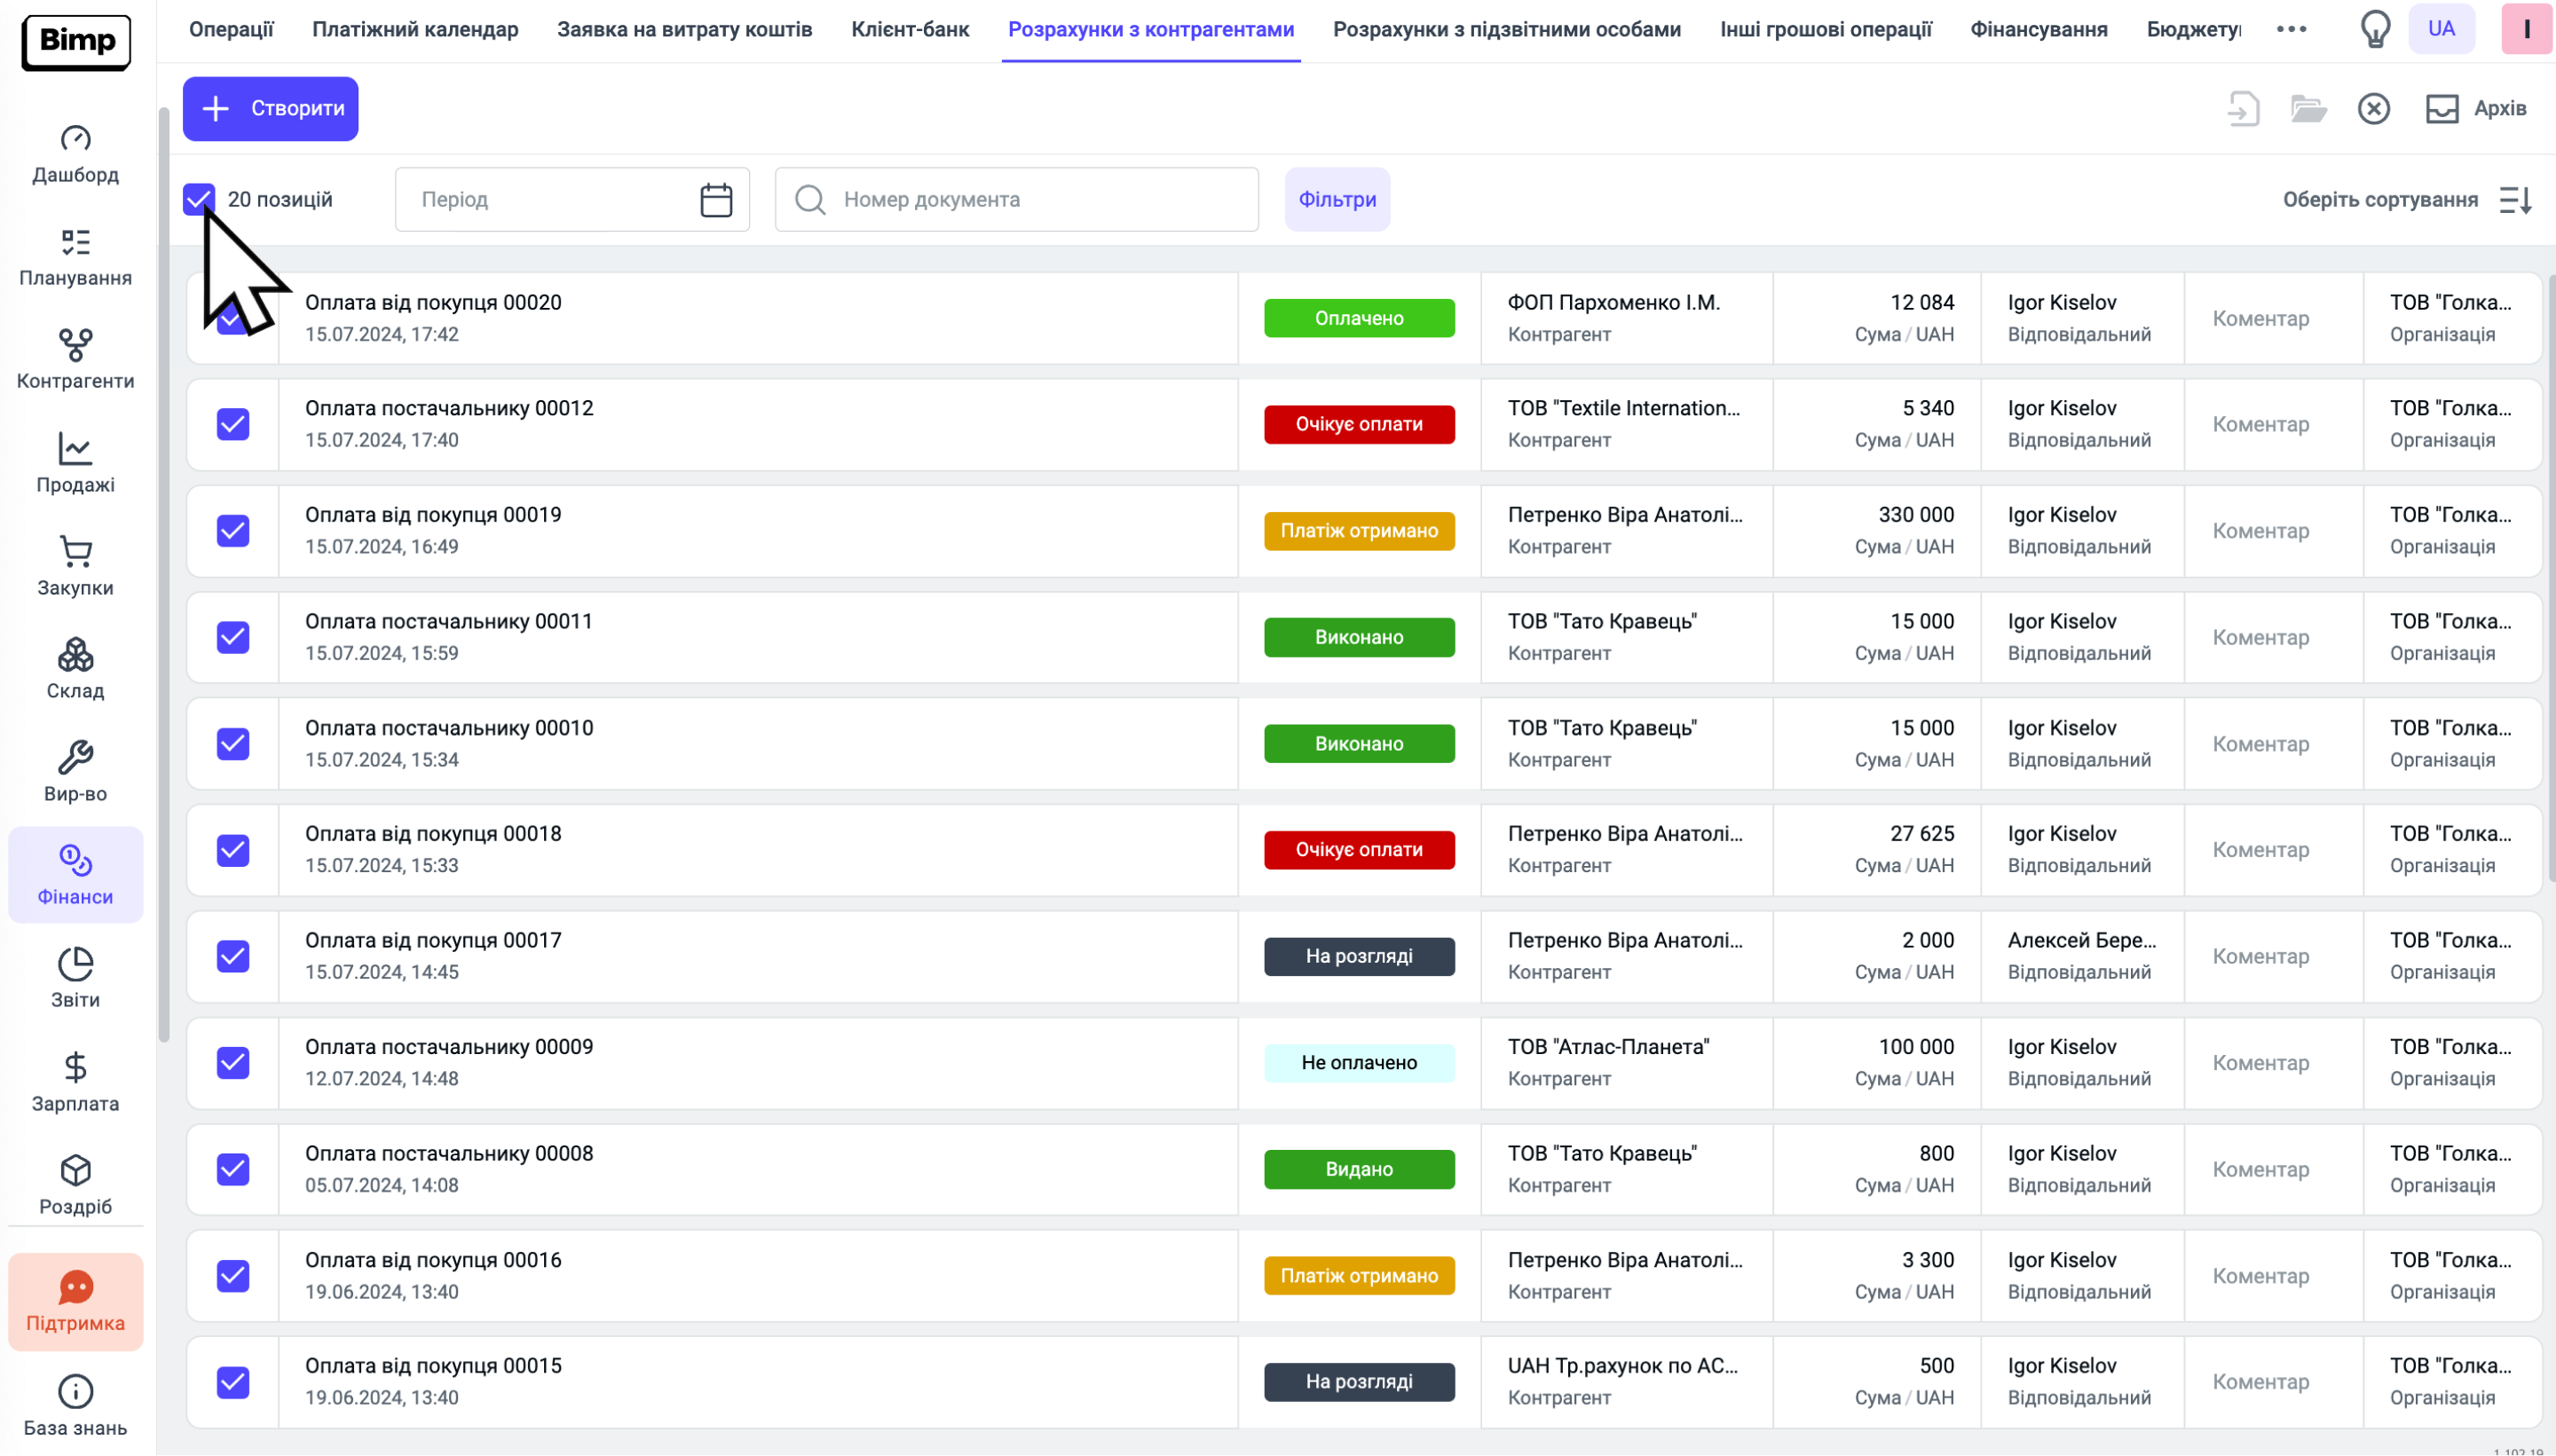Uncheck row Оплата постачальнику 00010
The image size is (2556, 1456).
tap(233, 744)
